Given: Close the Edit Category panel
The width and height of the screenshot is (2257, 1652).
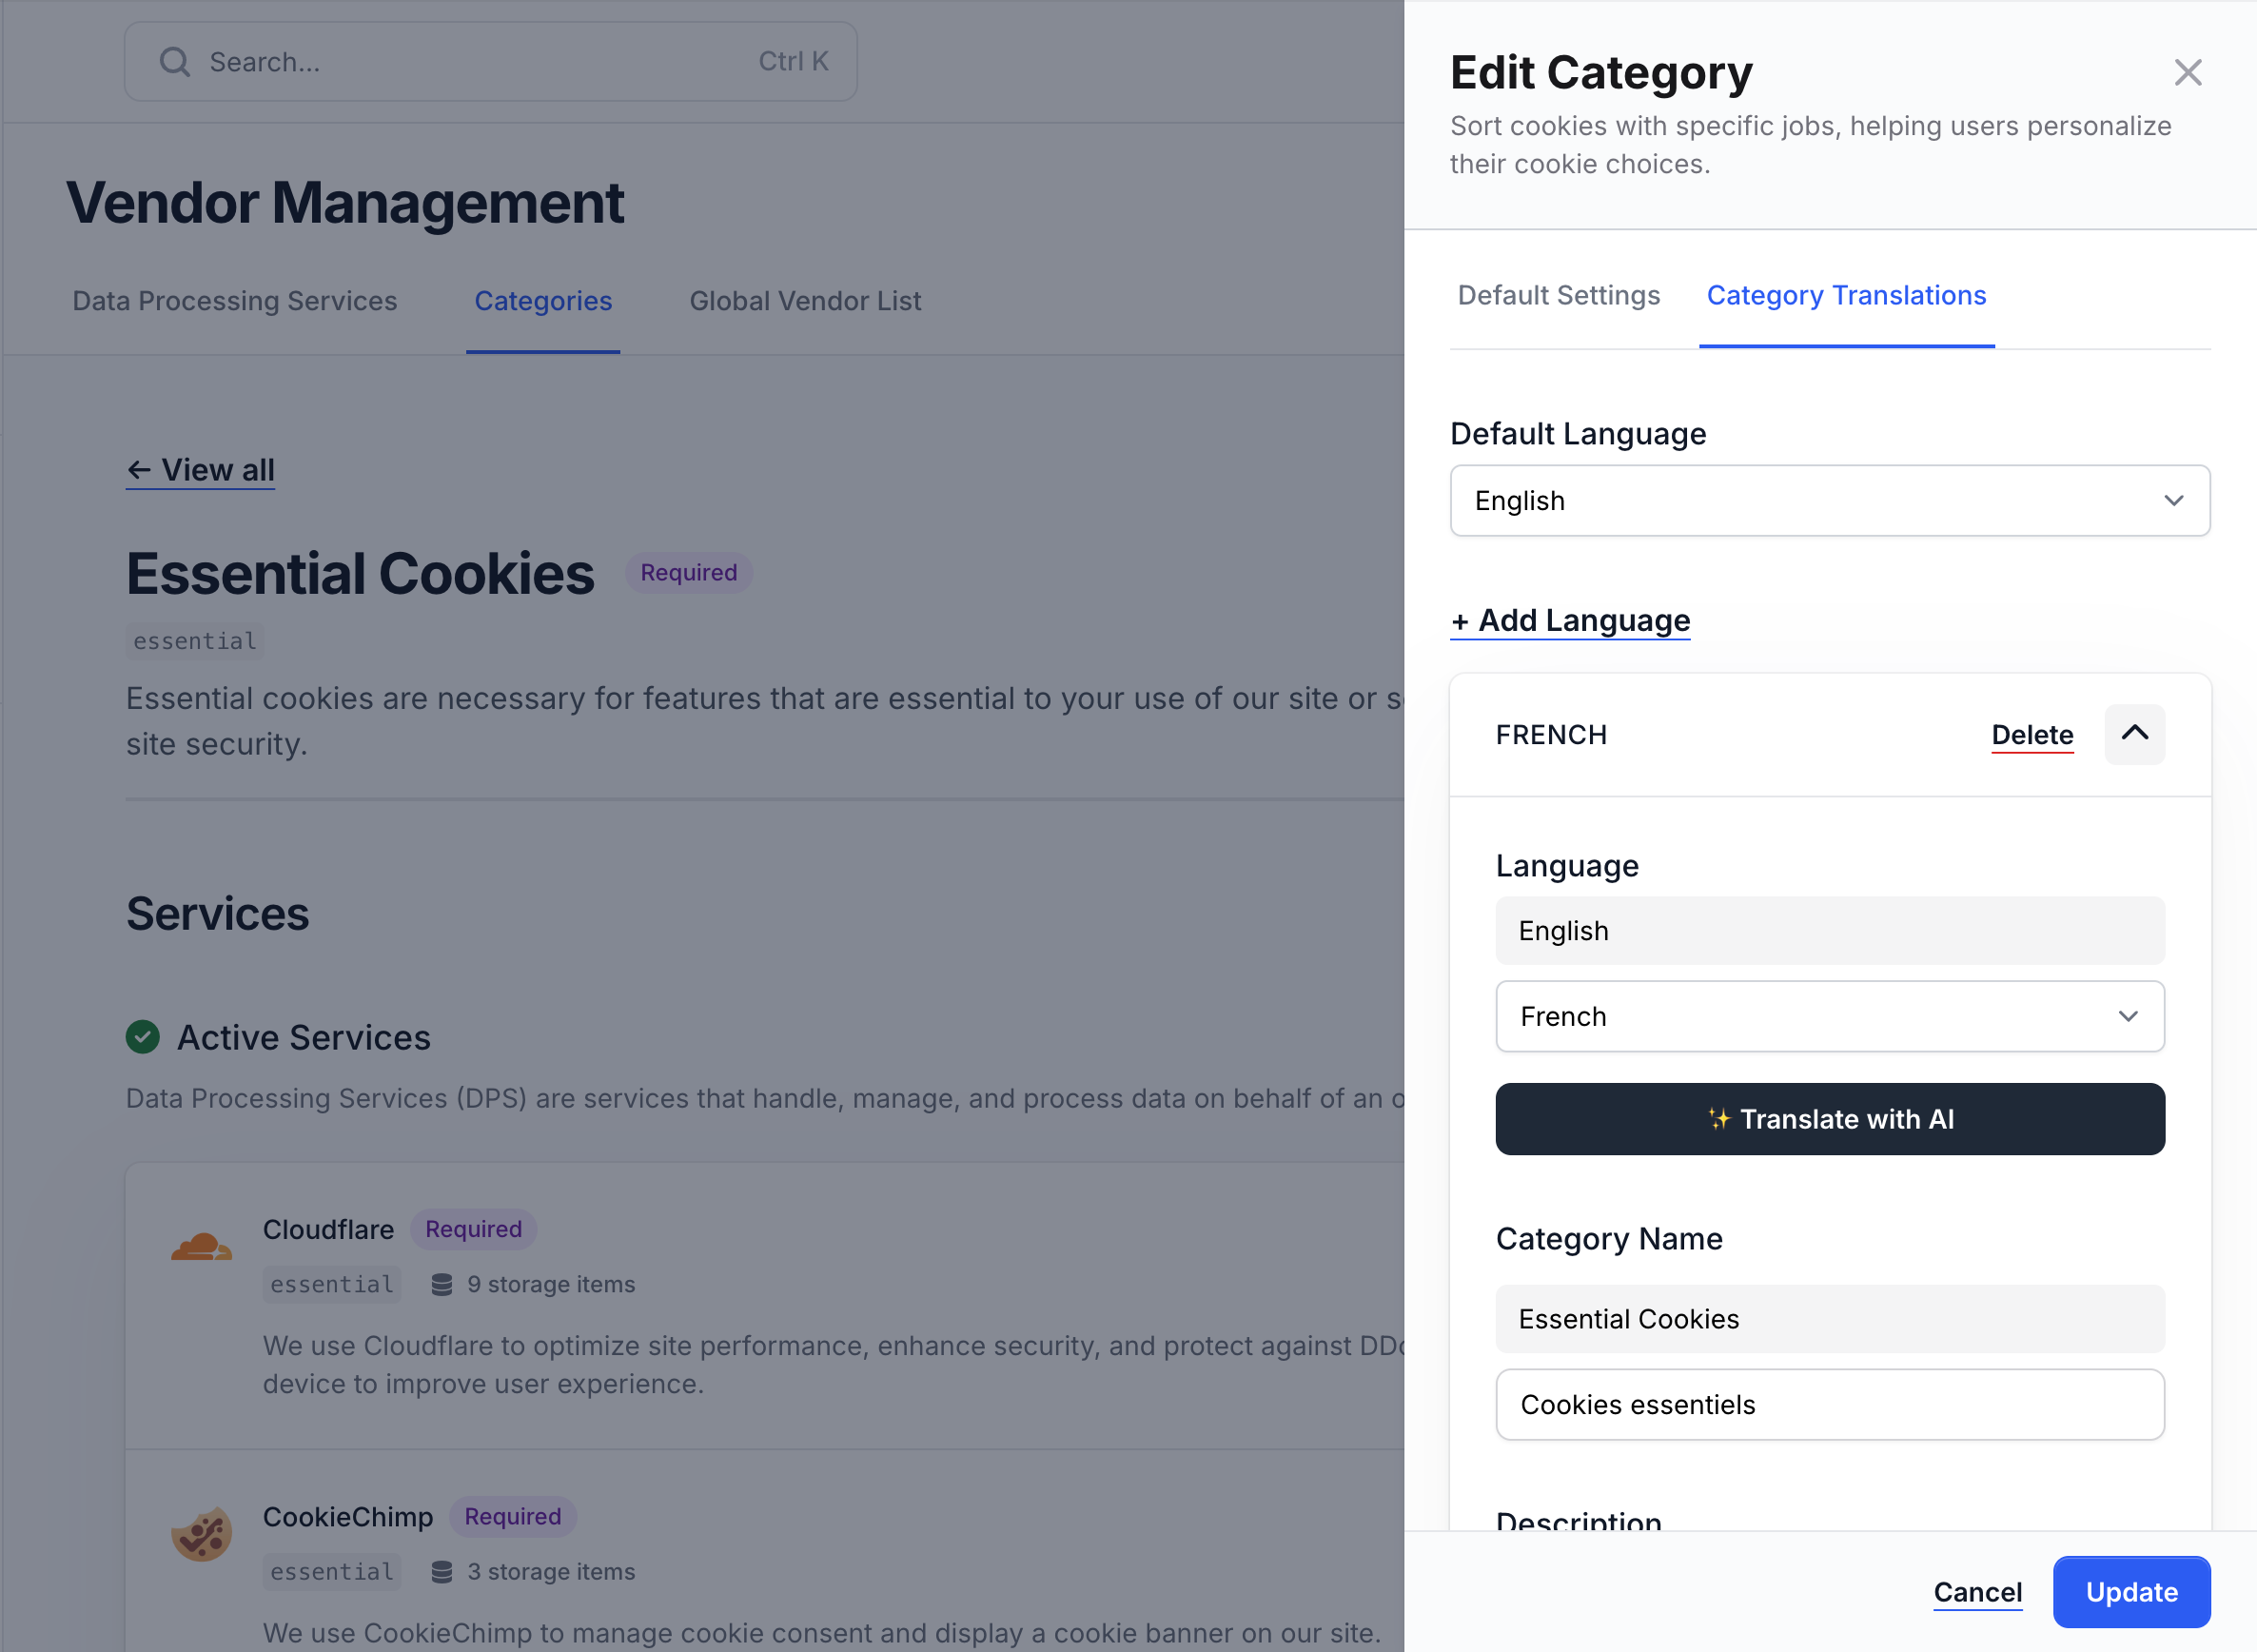Looking at the screenshot, I should 2187,72.
